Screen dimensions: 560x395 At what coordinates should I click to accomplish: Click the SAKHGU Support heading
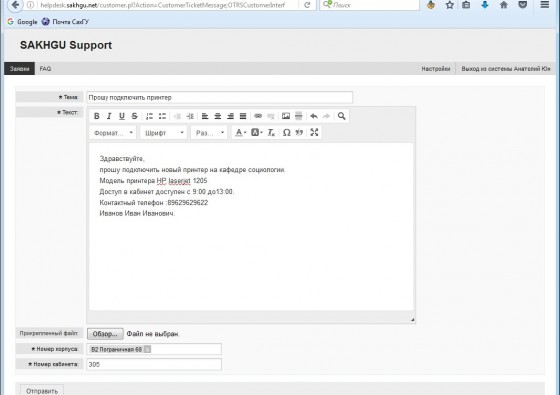tap(66, 45)
